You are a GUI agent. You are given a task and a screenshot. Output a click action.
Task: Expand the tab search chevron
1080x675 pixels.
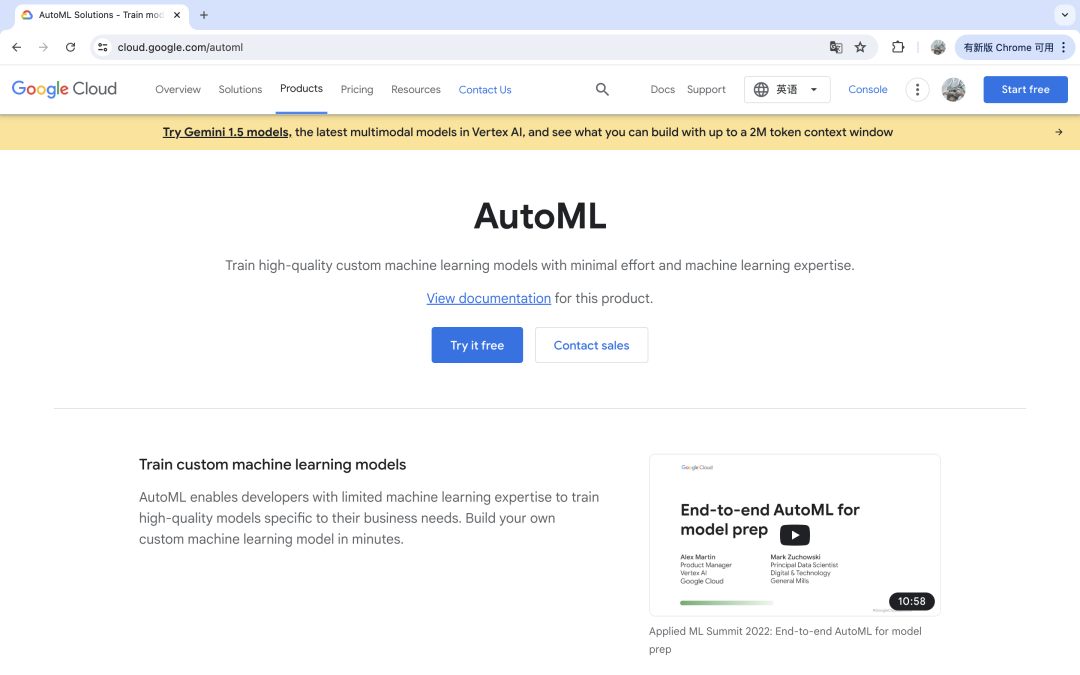(1065, 14)
